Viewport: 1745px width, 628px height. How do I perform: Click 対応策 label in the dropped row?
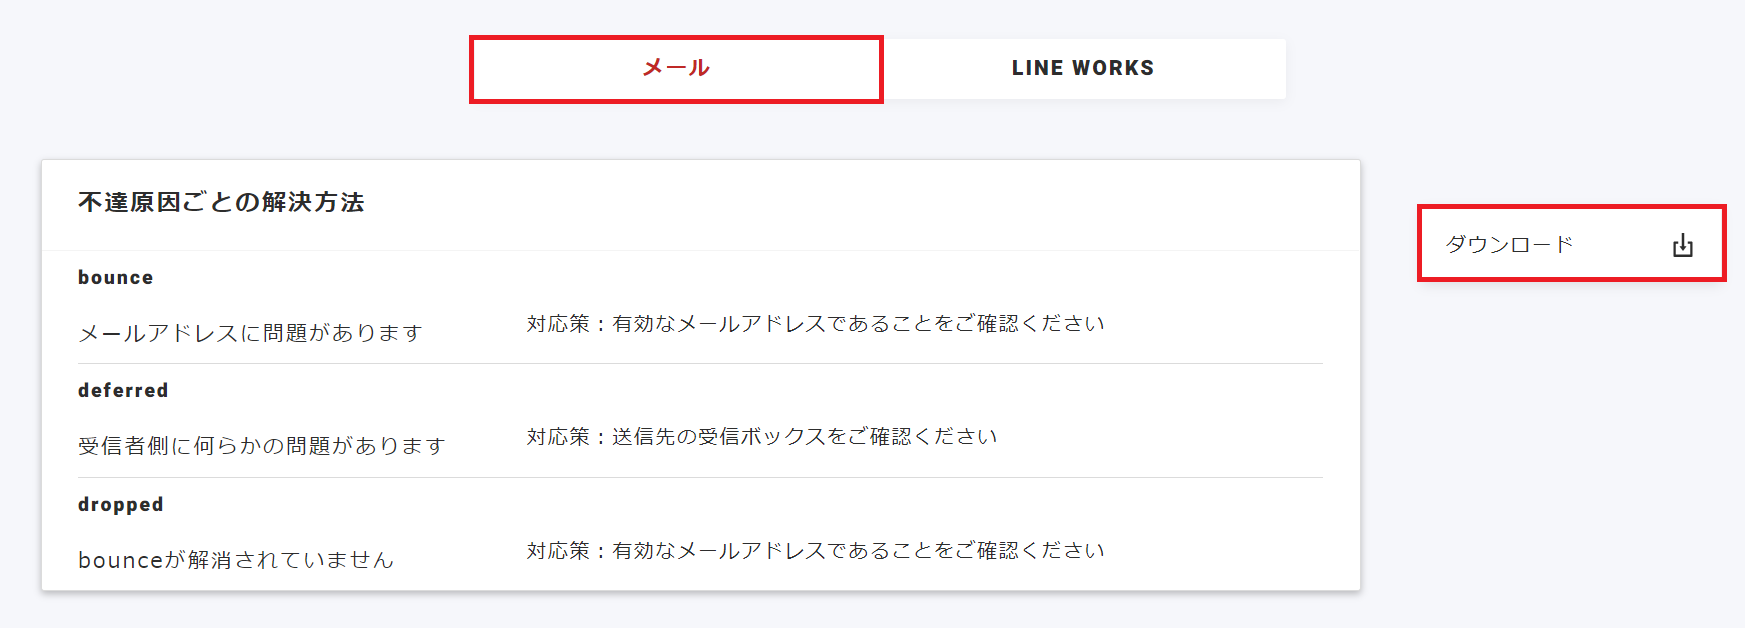click(558, 551)
